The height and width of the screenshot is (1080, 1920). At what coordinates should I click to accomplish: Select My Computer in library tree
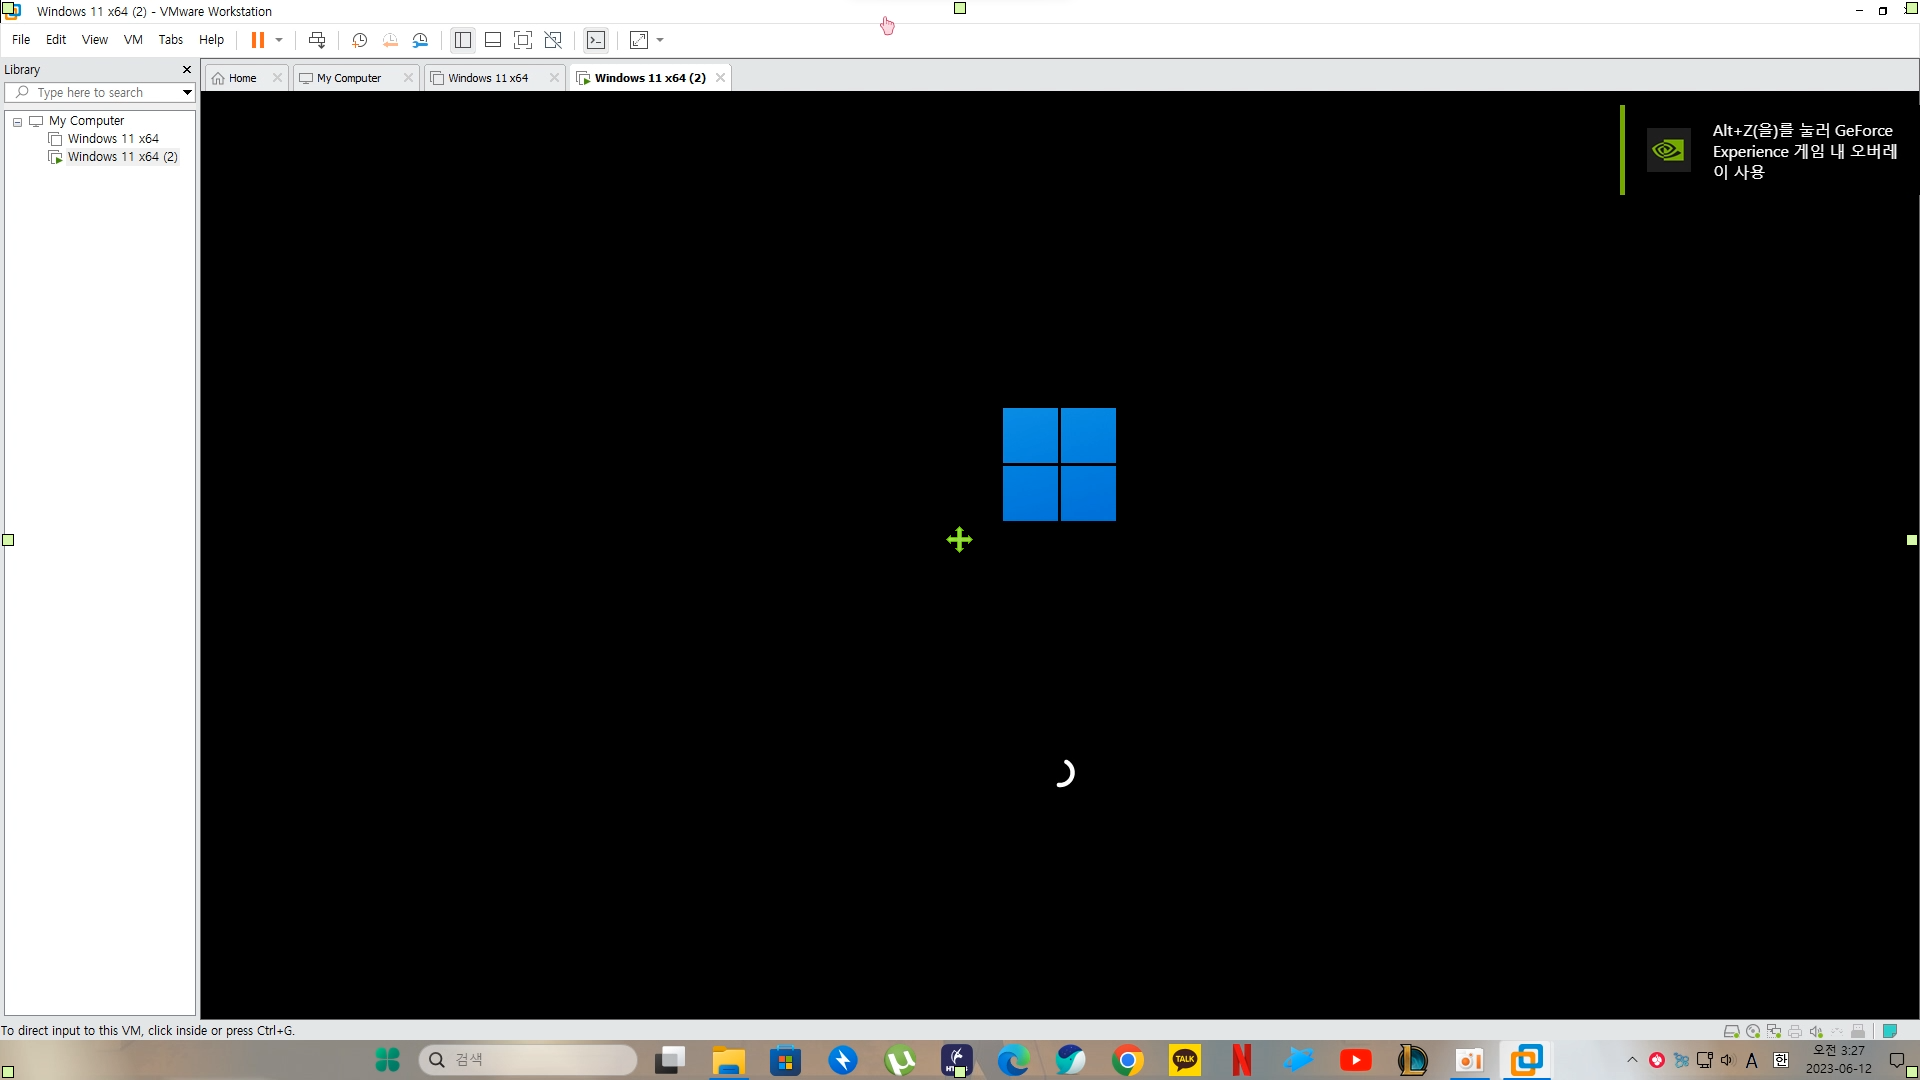(x=86, y=121)
